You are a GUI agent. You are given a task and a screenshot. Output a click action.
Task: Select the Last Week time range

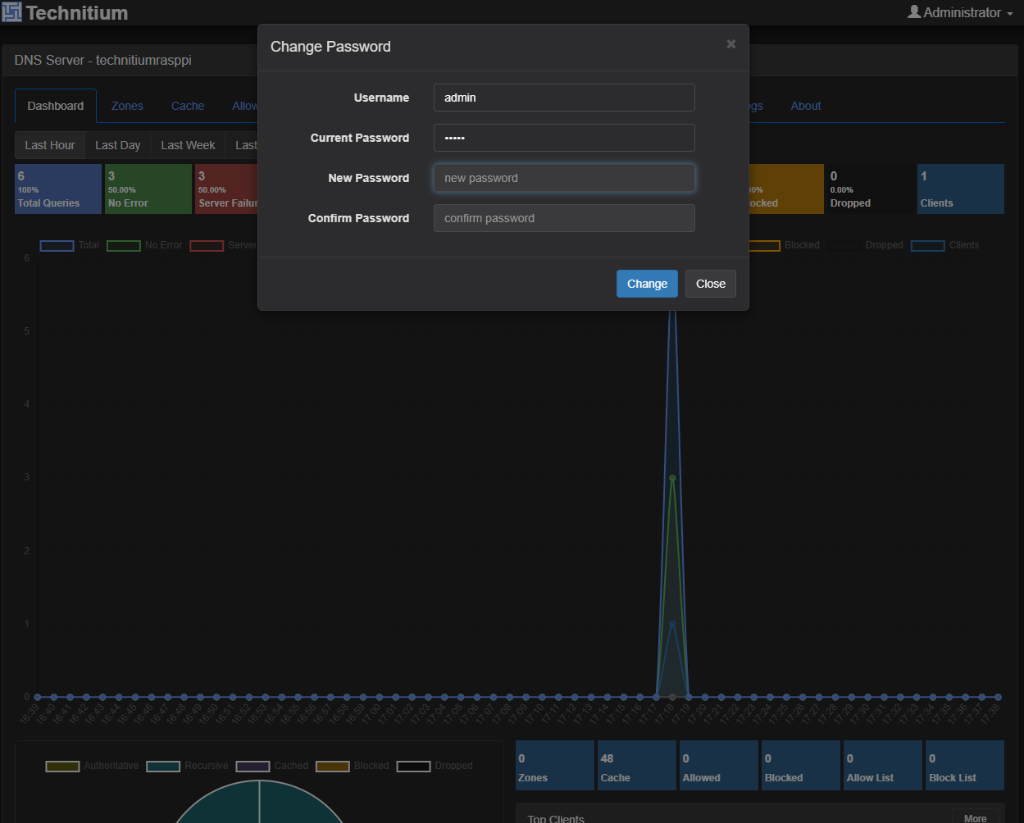[187, 145]
